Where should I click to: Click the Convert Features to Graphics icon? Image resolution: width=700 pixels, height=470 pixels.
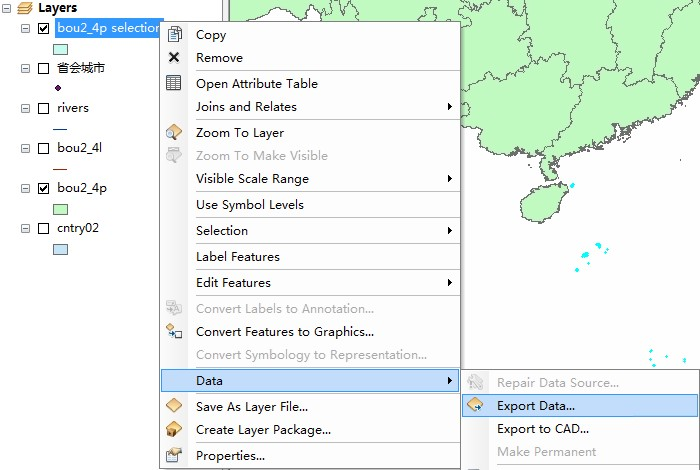(174, 332)
